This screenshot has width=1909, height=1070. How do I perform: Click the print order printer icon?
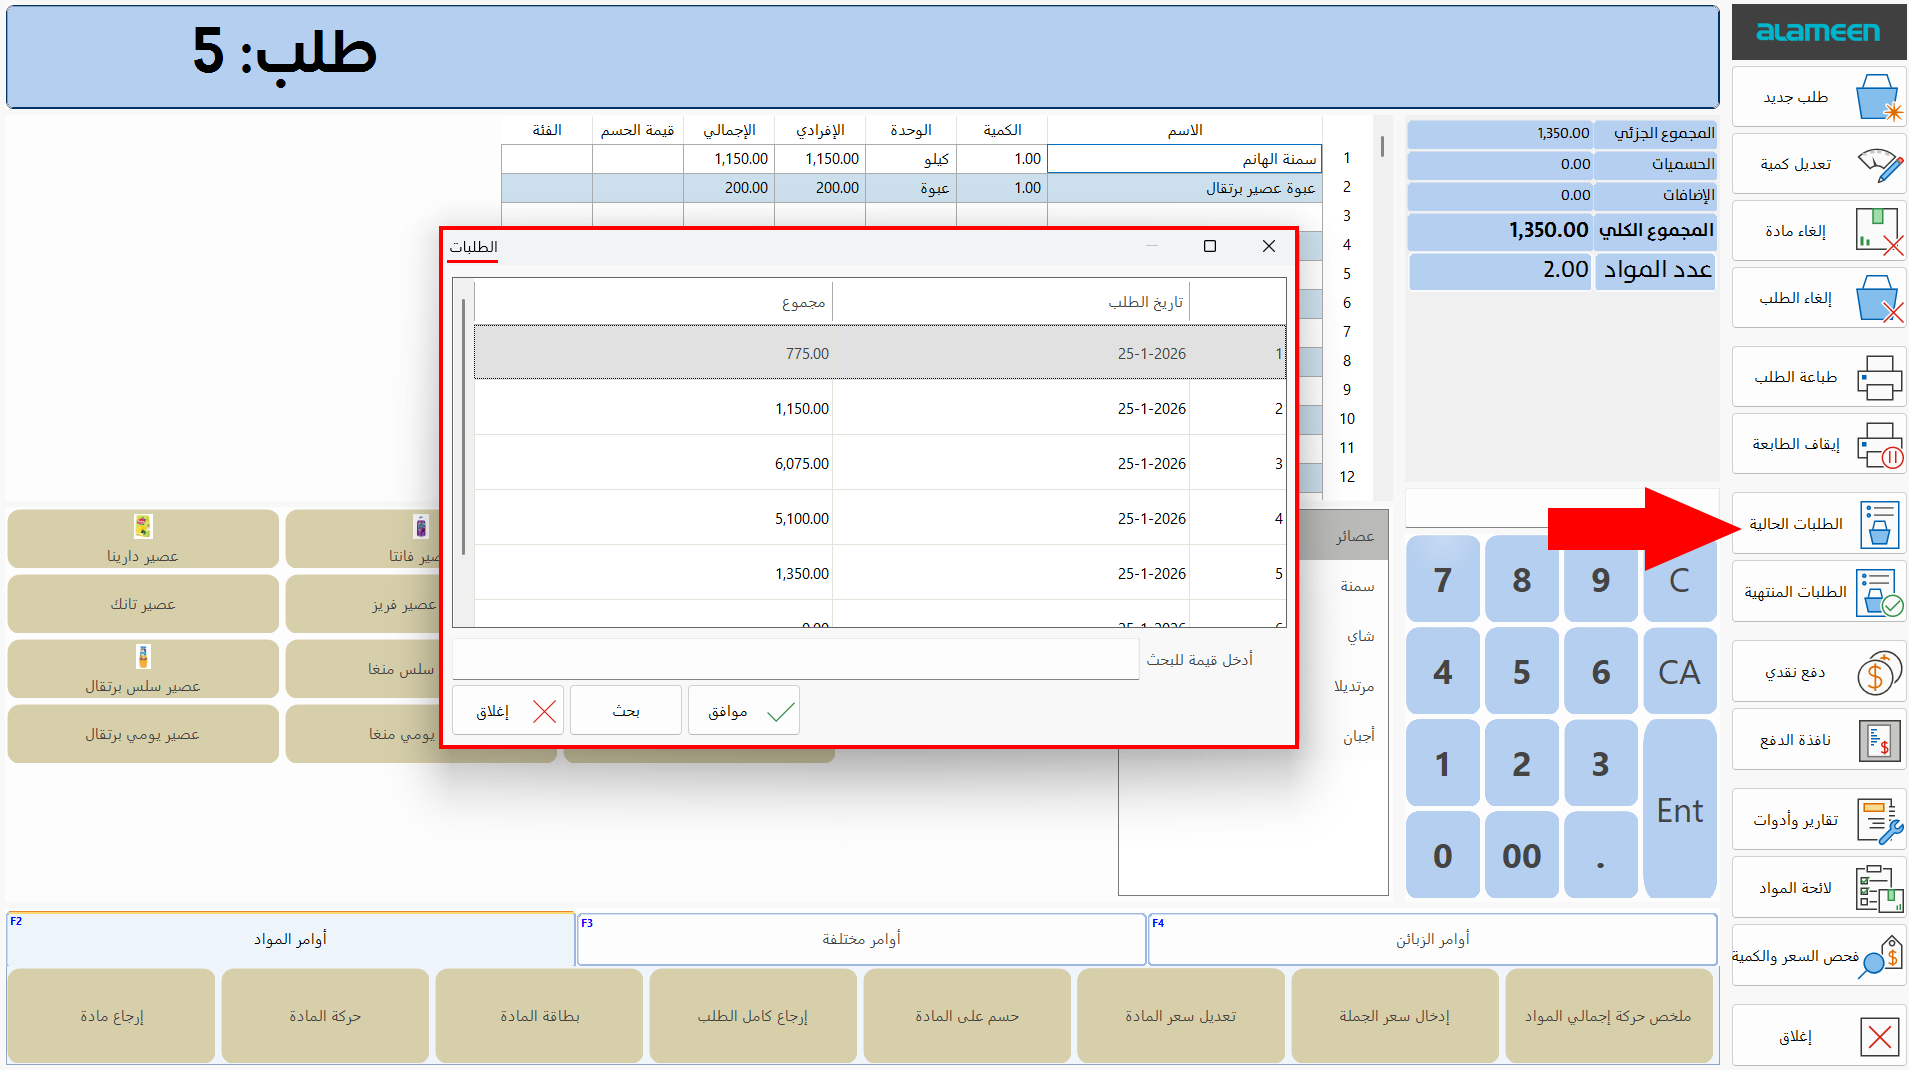(1878, 378)
